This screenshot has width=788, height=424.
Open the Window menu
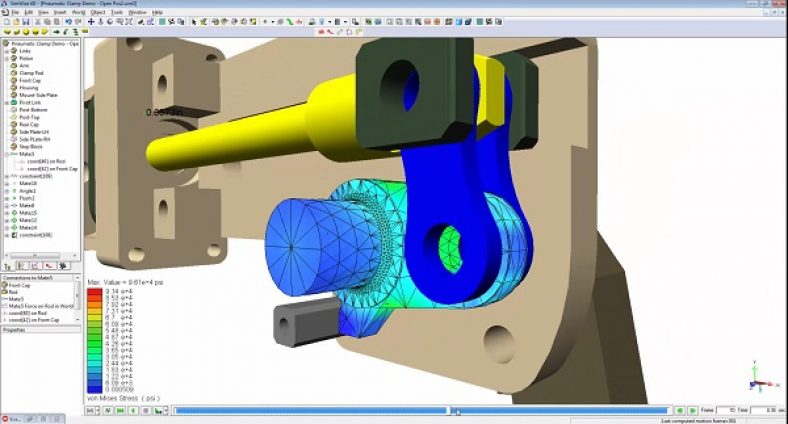coord(137,12)
